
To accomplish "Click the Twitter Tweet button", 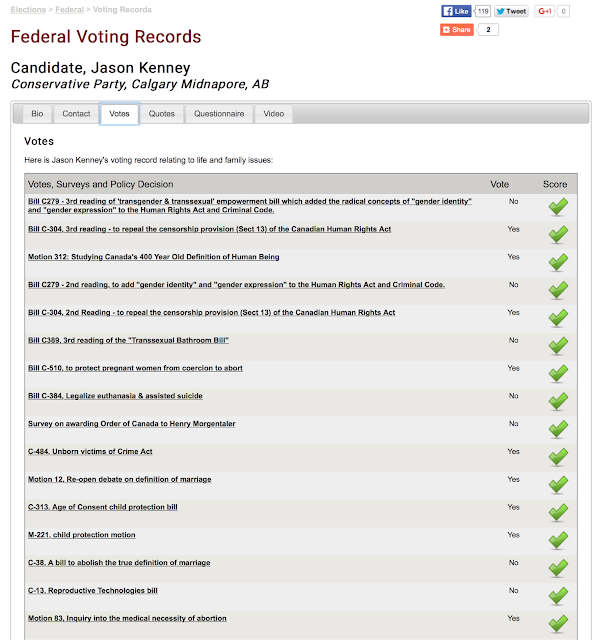I will pyautogui.click(x=512, y=11).
